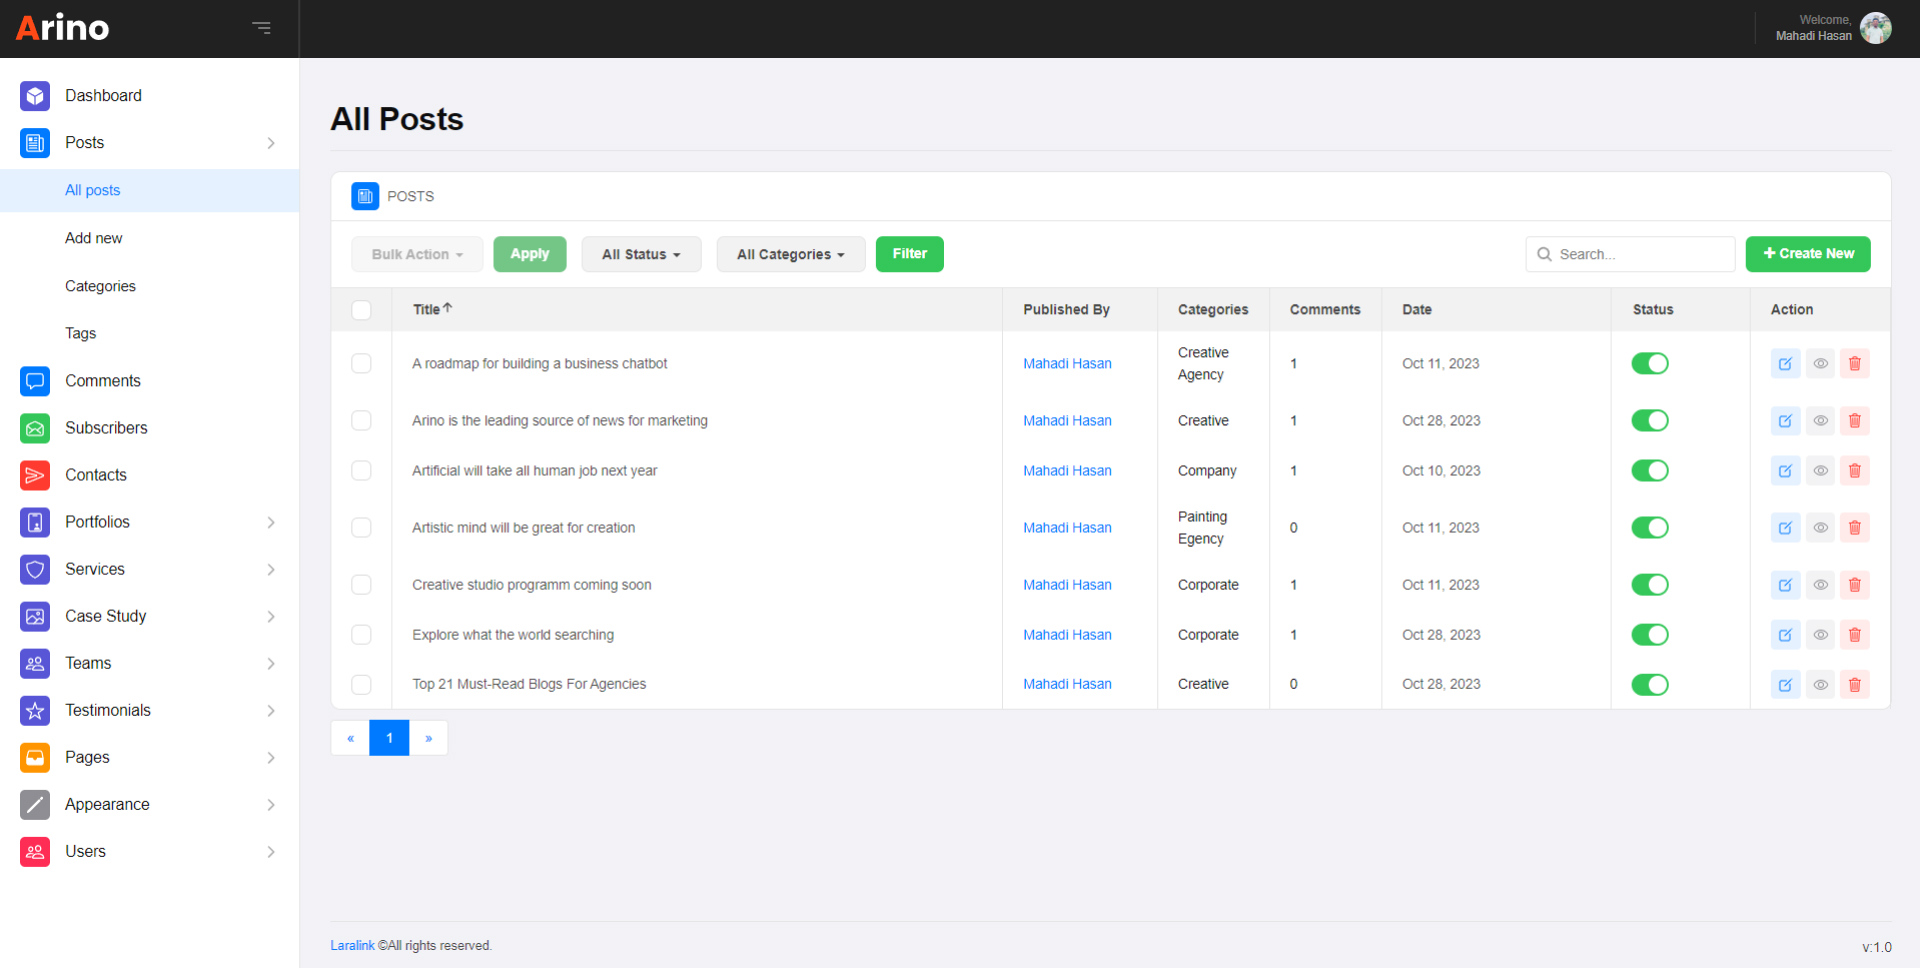Click the sidebar collapse hamburger icon
This screenshot has width=1920, height=968.
tap(261, 28)
